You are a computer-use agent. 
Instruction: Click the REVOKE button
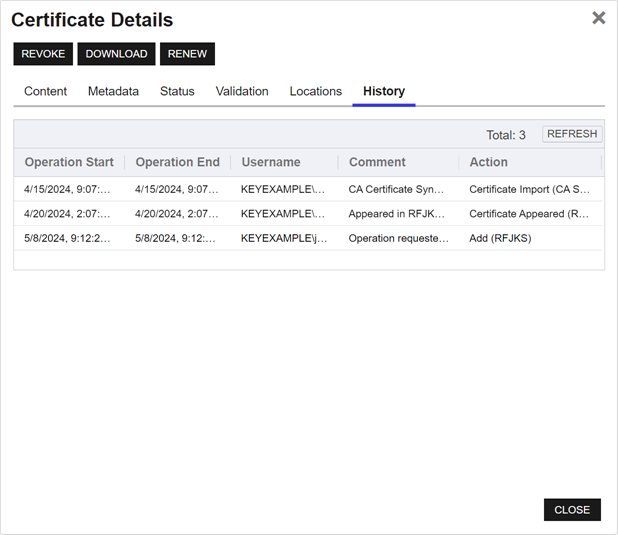[x=43, y=54]
